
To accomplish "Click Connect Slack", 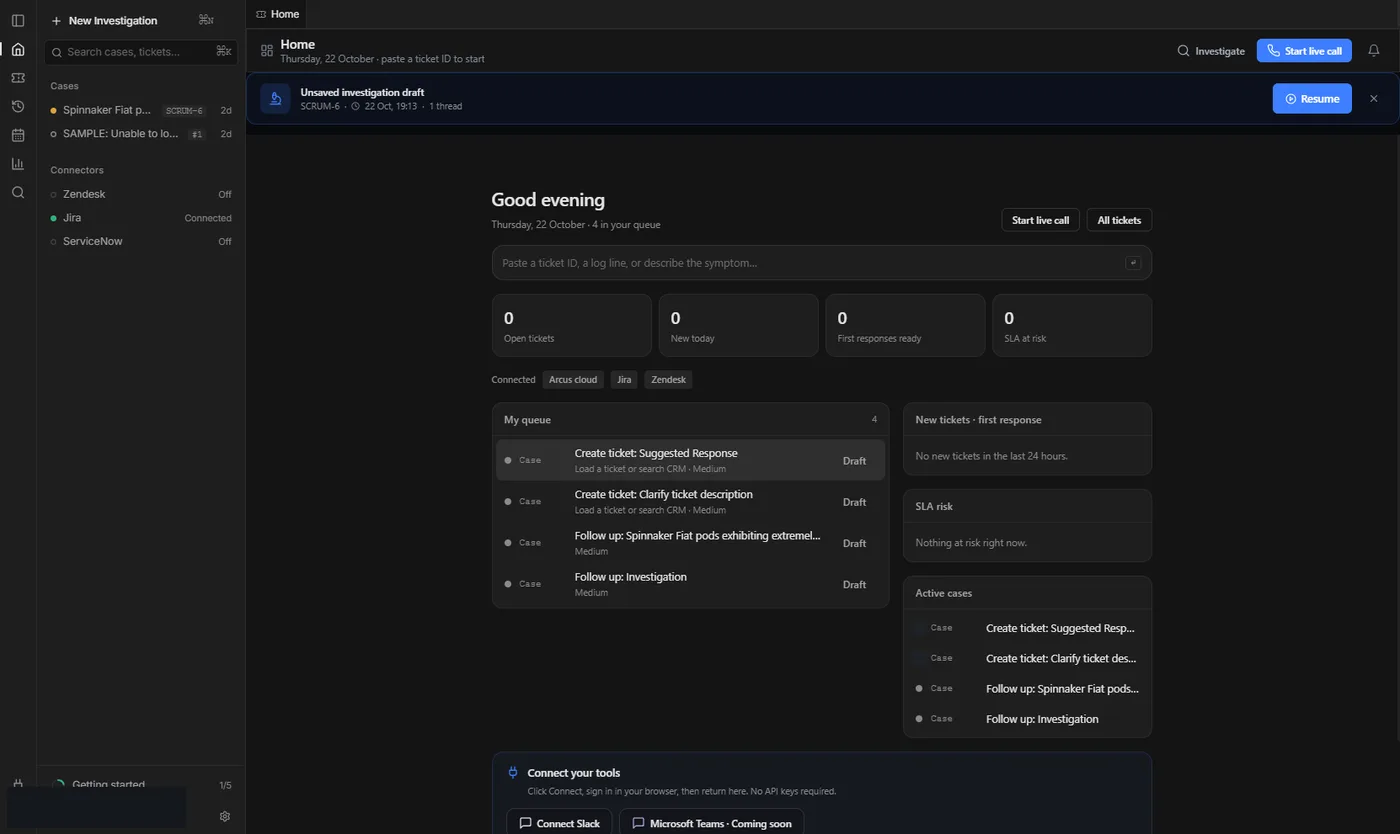I will 559,823.
